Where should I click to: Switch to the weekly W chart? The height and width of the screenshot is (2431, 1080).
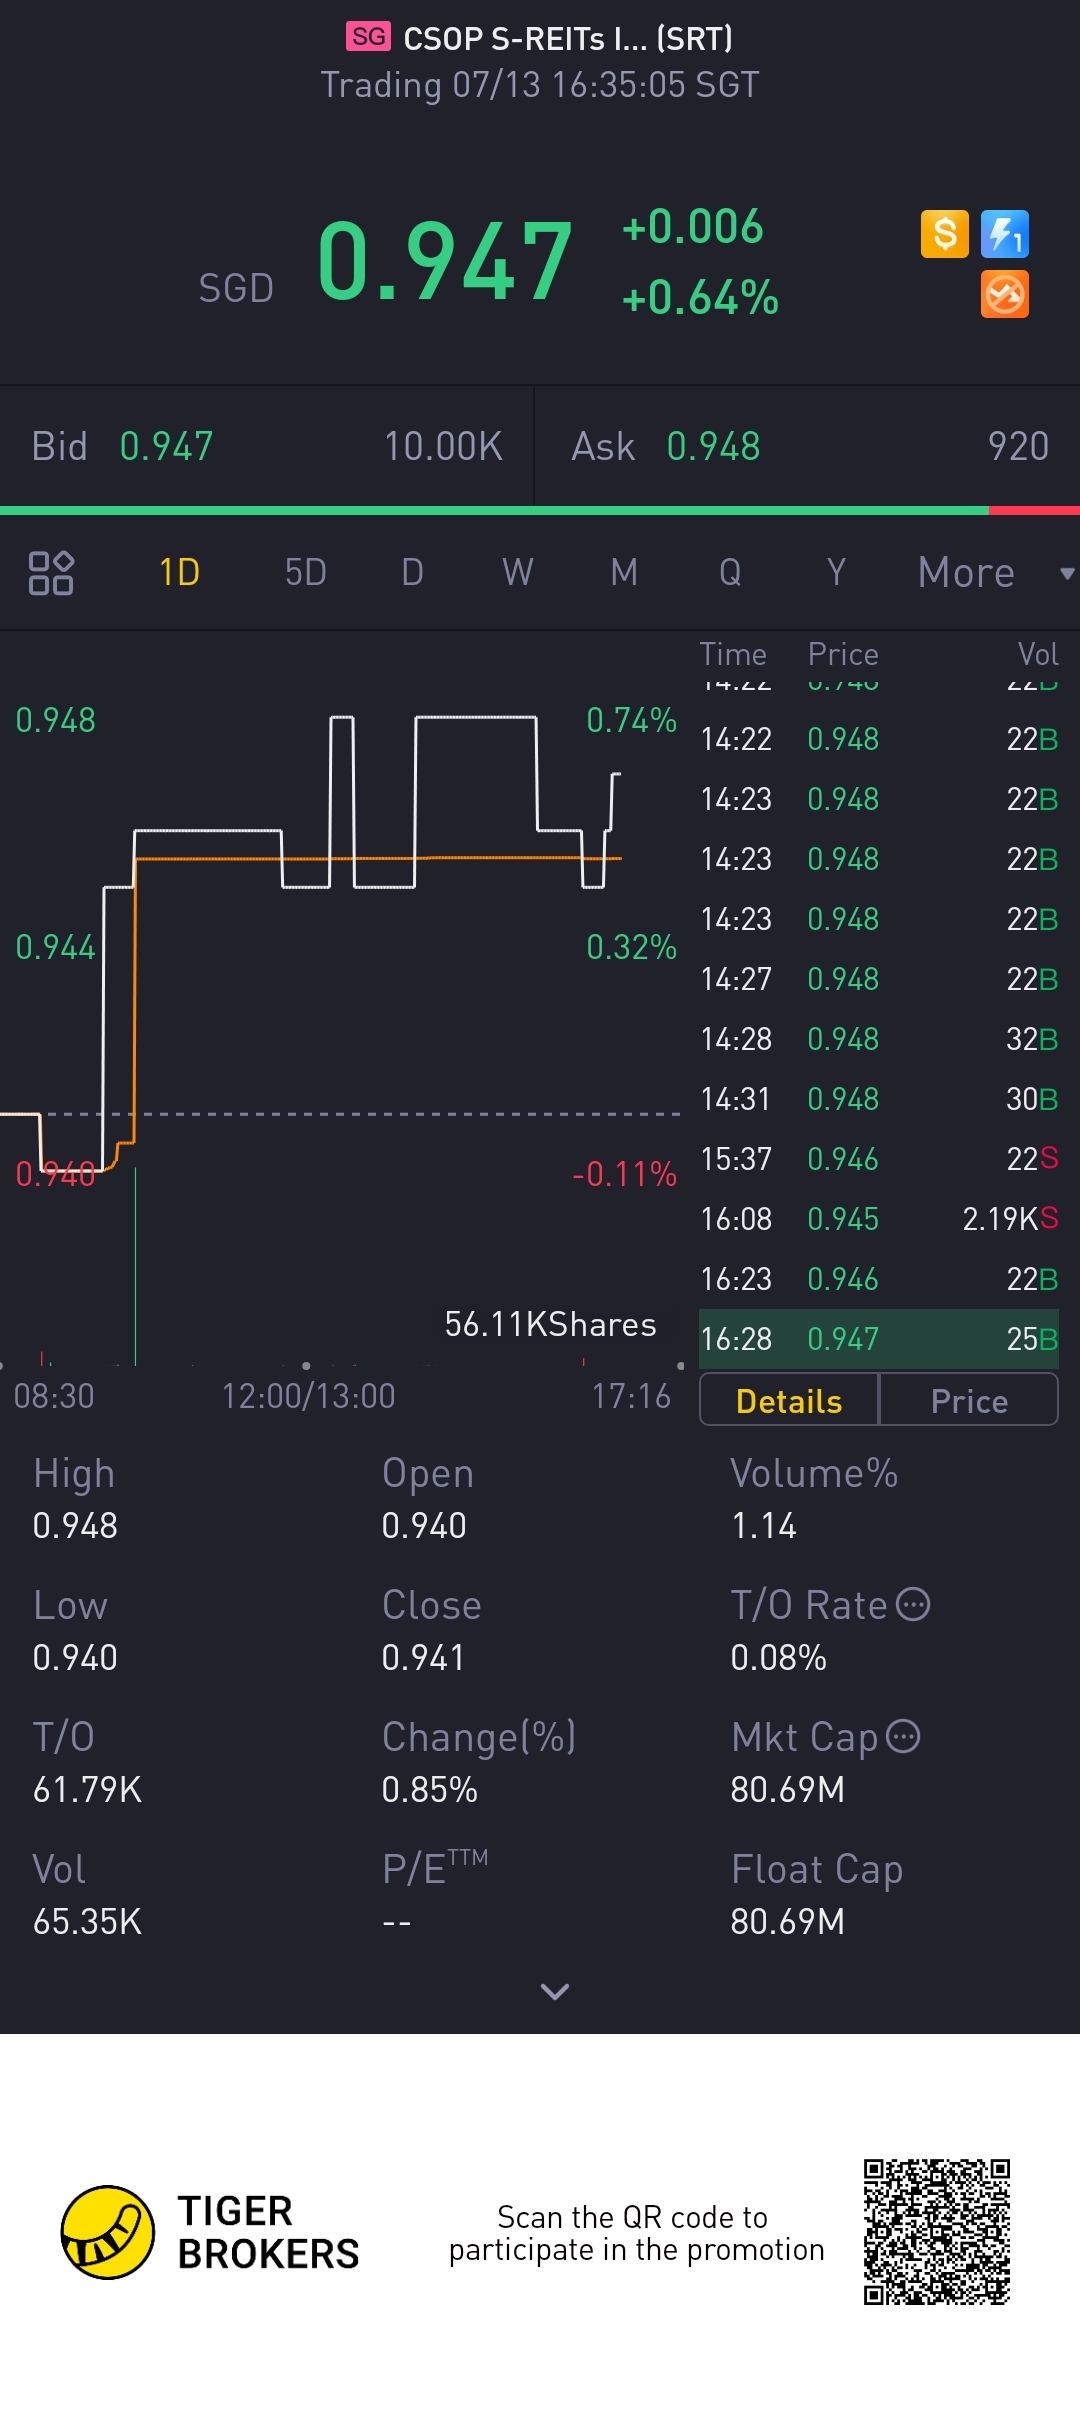pyautogui.click(x=518, y=573)
